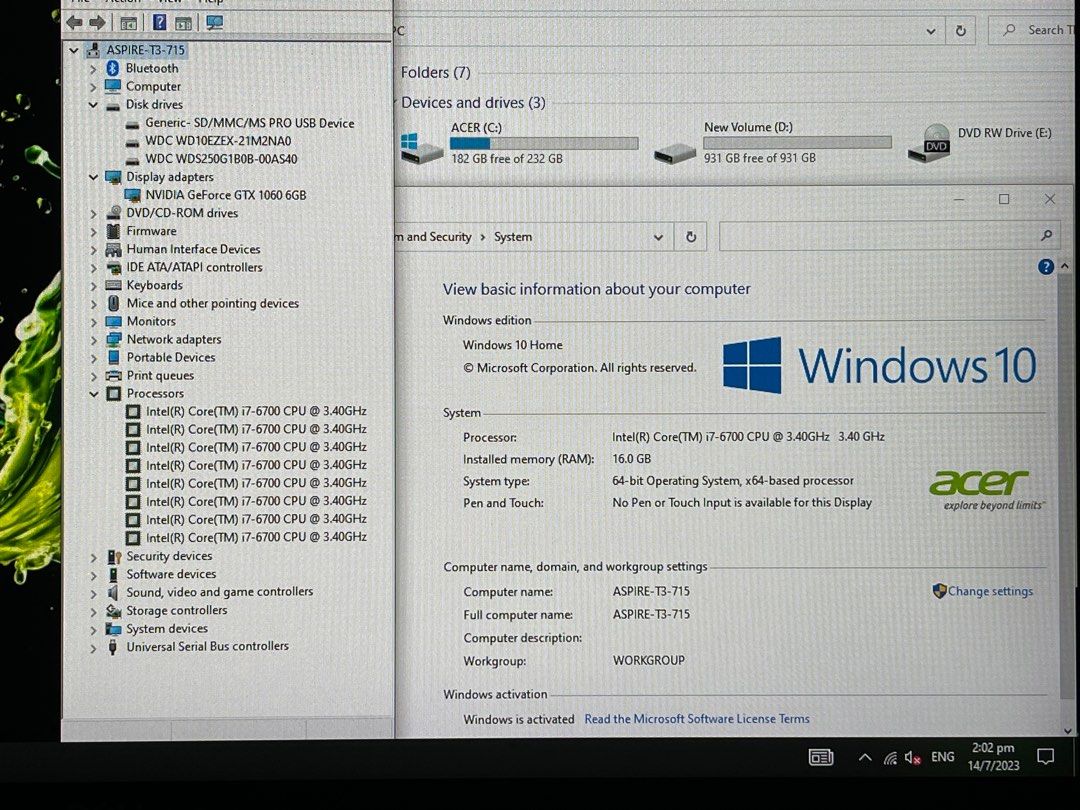Click the touch keyboard icon in the taskbar
Viewport: 1080px width, 810px height.
tap(821, 758)
